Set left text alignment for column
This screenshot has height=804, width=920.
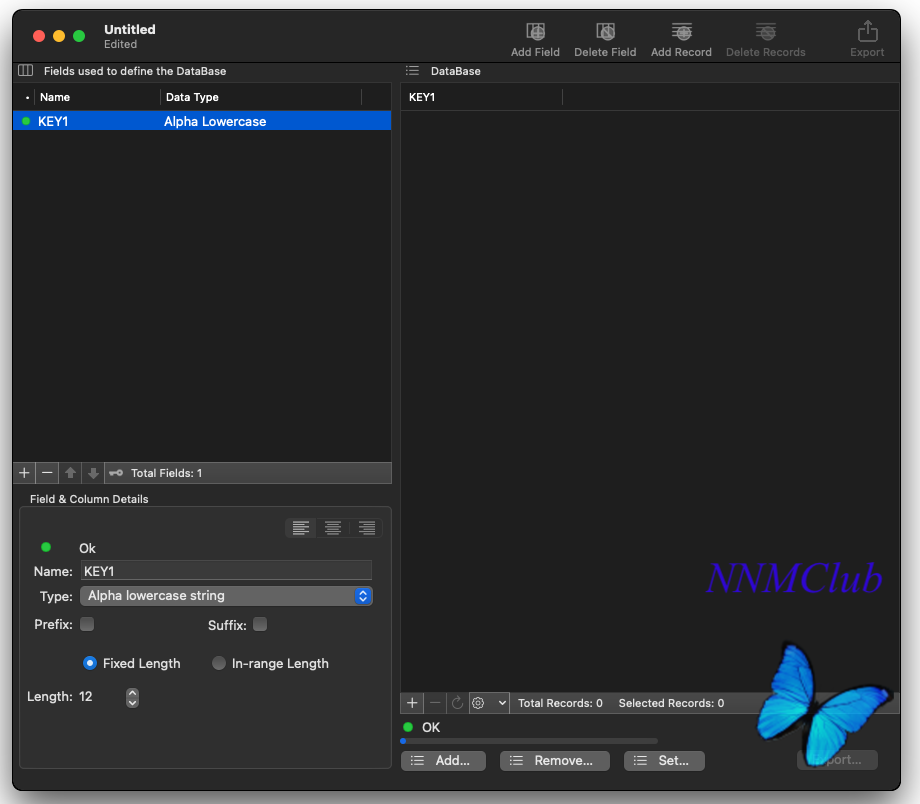[301, 528]
